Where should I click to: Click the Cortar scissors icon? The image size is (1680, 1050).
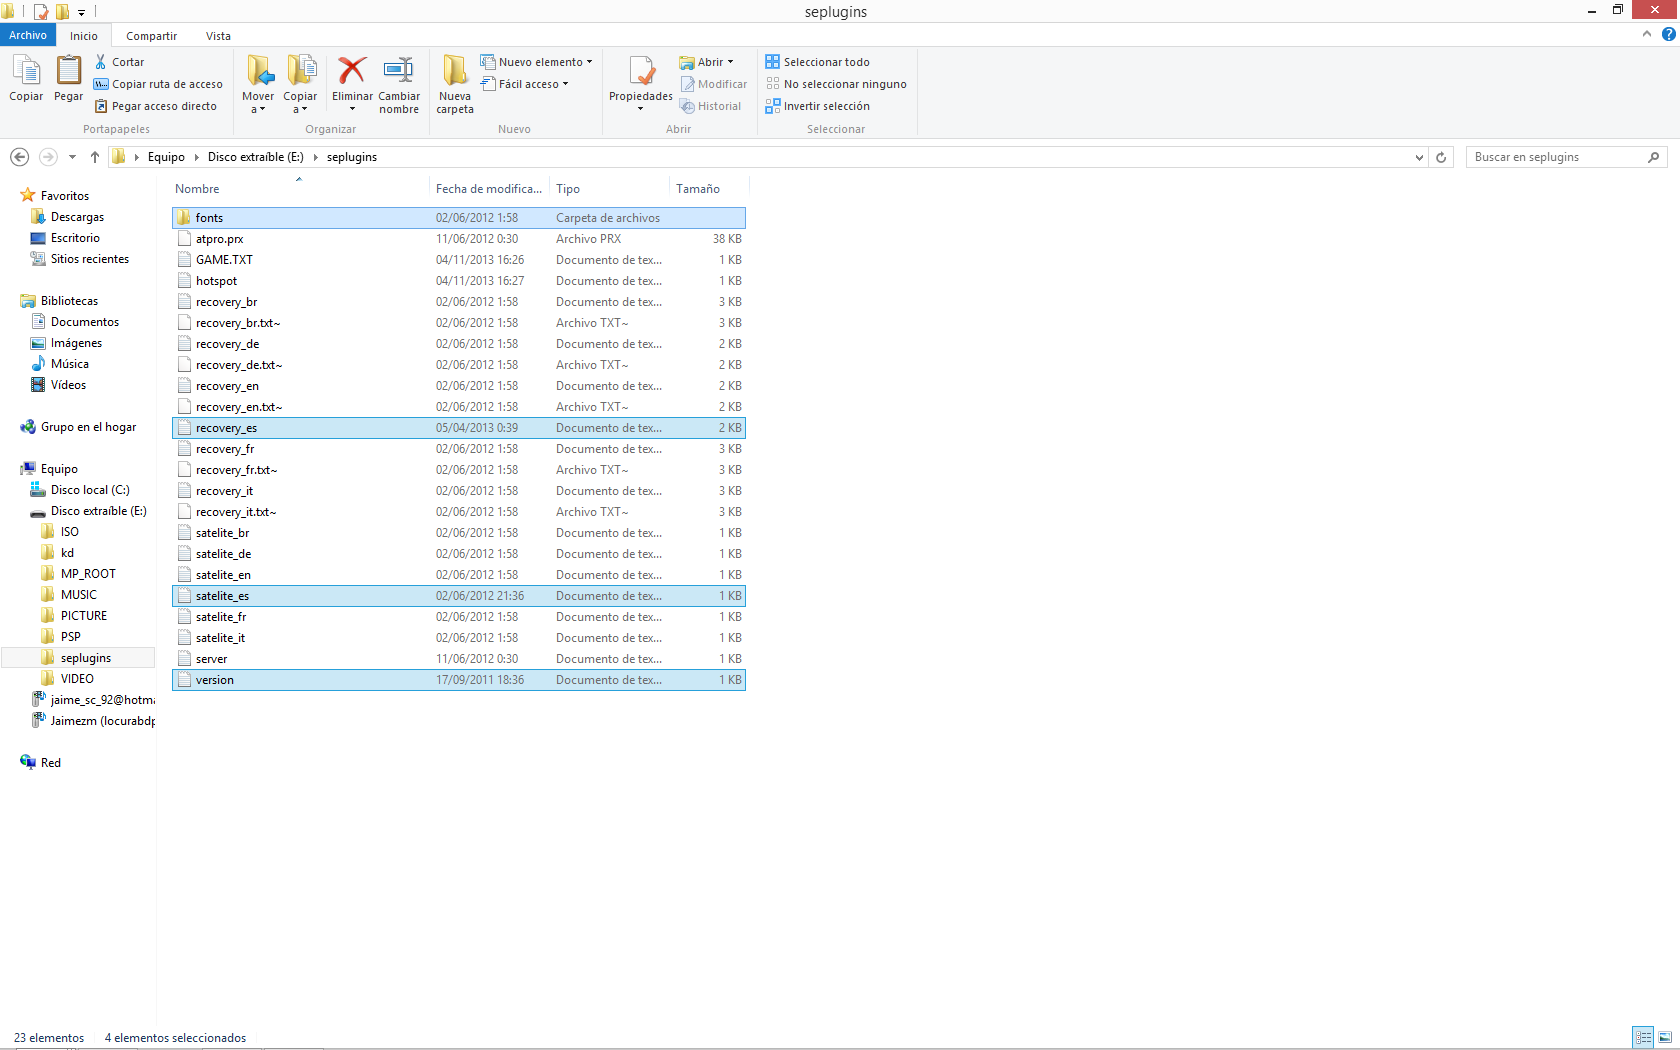coord(101,62)
